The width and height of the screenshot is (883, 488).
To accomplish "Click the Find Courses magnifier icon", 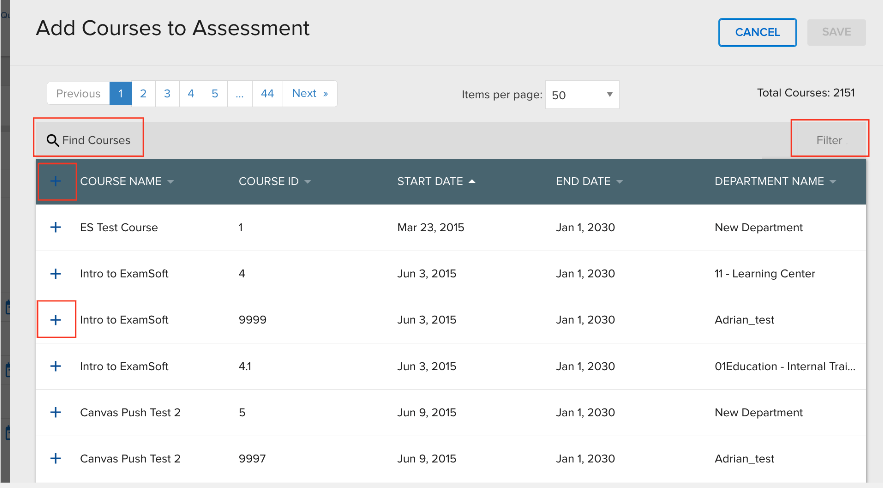I will 52,140.
